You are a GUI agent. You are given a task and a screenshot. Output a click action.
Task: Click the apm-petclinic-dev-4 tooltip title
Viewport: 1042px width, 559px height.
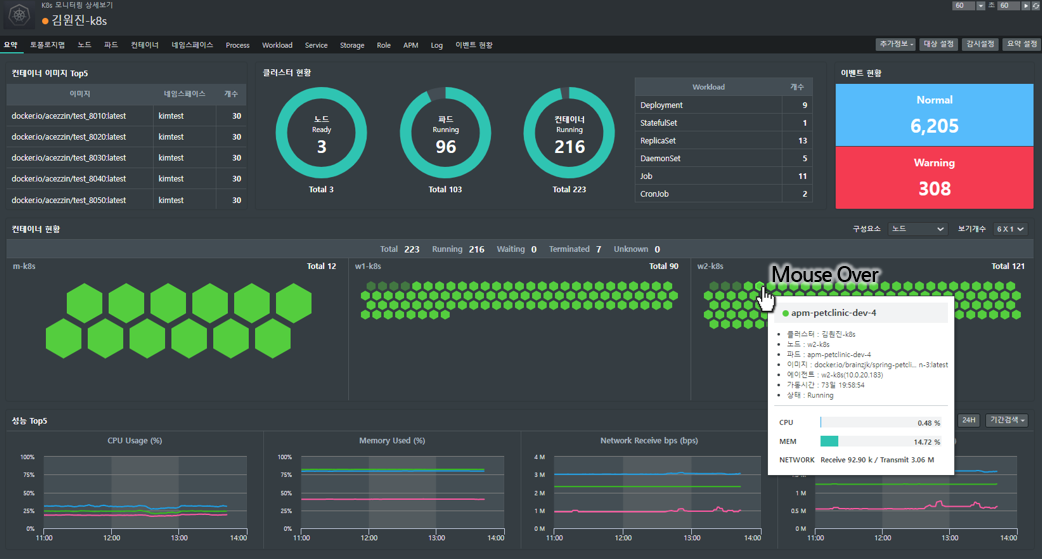(833, 313)
